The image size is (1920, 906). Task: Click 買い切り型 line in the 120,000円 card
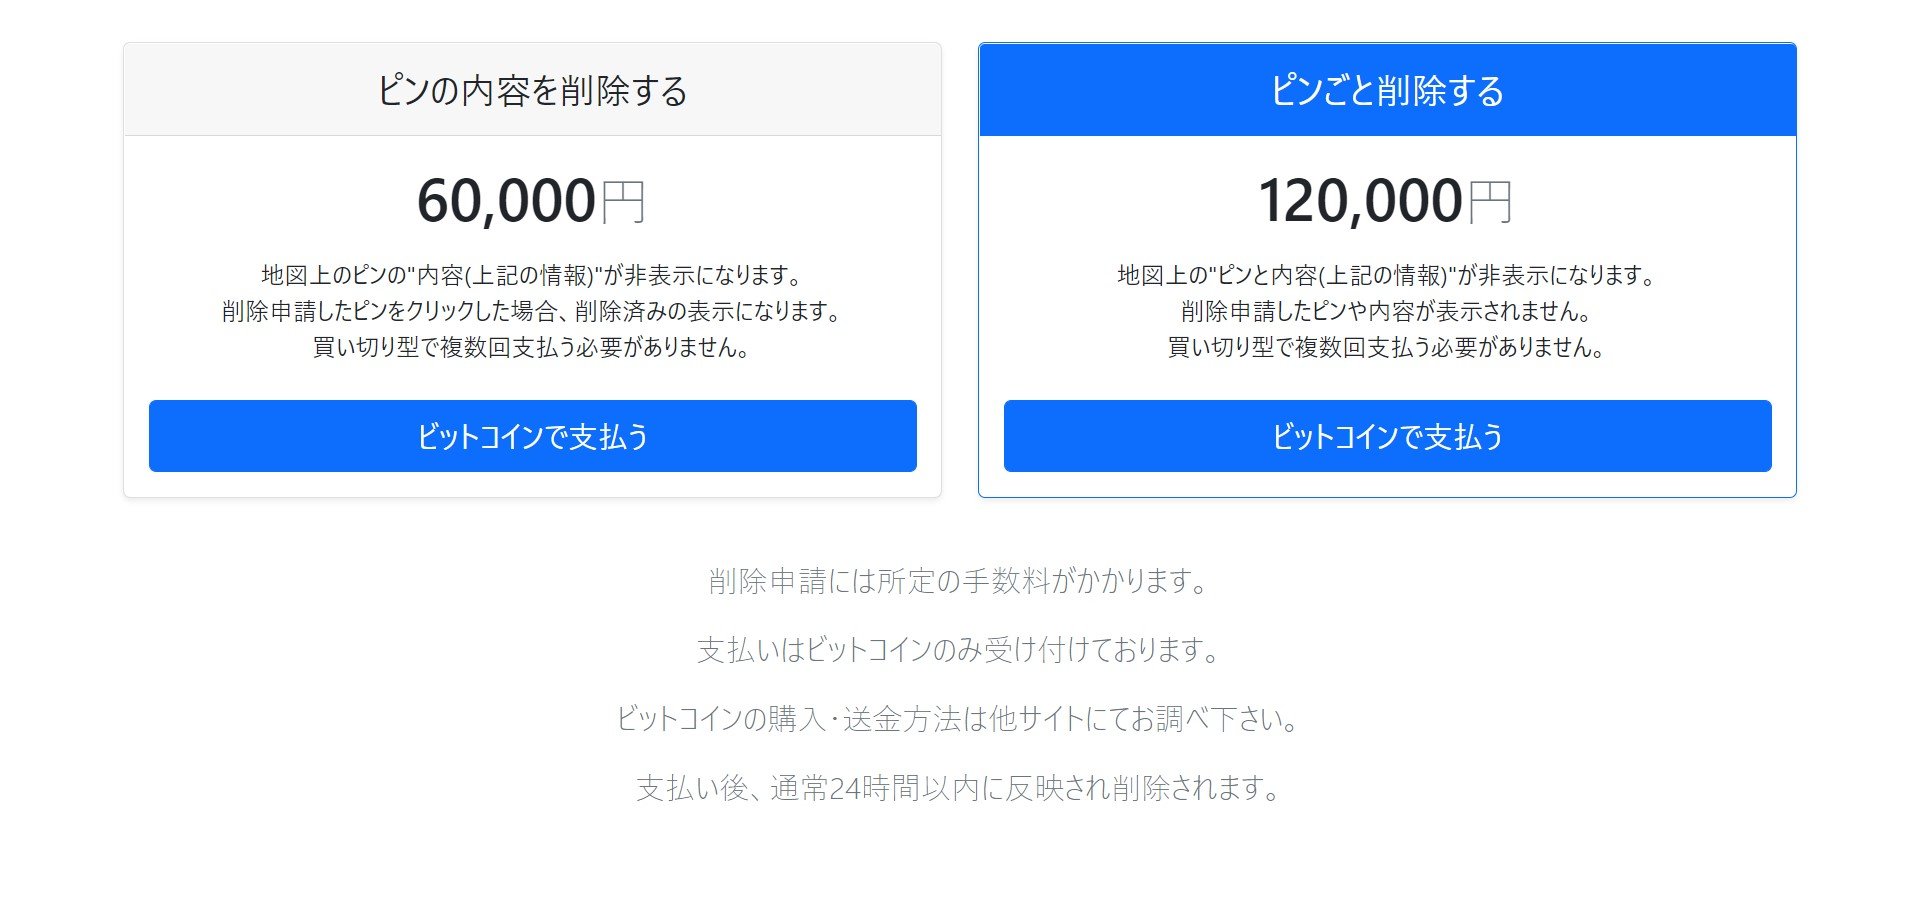pyautogui.click(x=1387, y=347)
